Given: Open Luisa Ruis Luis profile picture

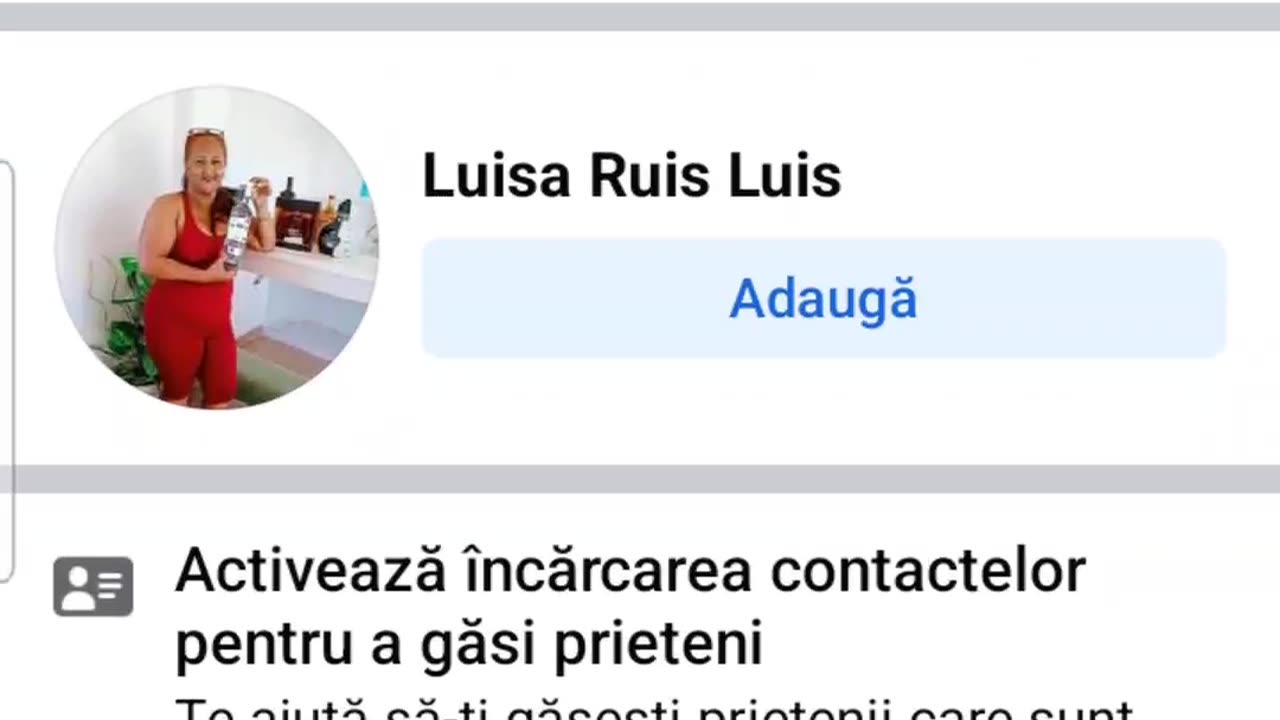Looking at the screenshot, I should [216, 247].
